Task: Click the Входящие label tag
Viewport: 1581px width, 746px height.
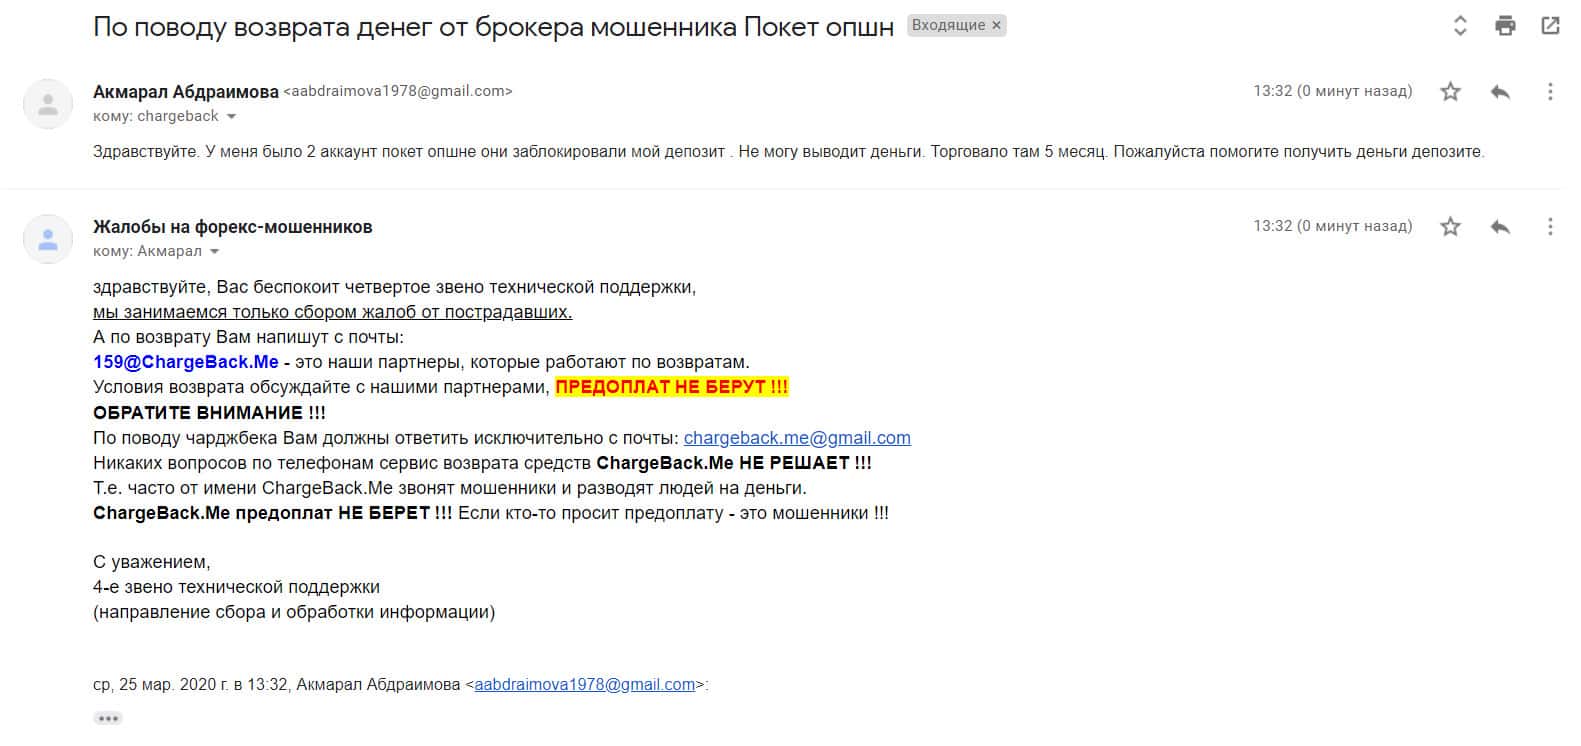Action: [947, 26]
